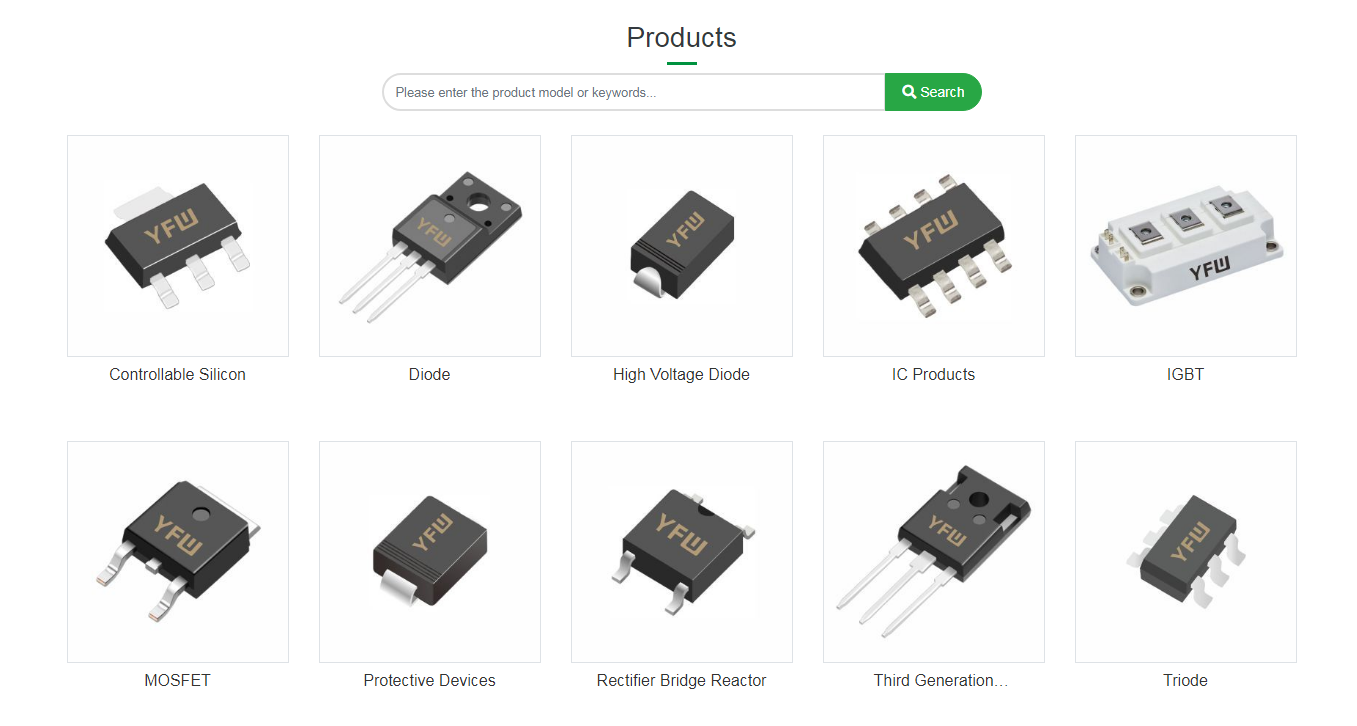Select the IGBT module image

pos(1186,246)
